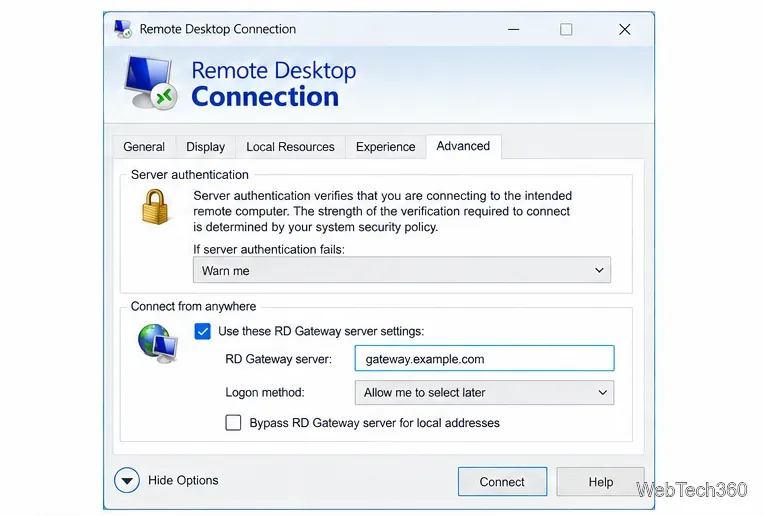This screenshot has height=516, width=764.
Task: Click the Help button
Action: 600,481
